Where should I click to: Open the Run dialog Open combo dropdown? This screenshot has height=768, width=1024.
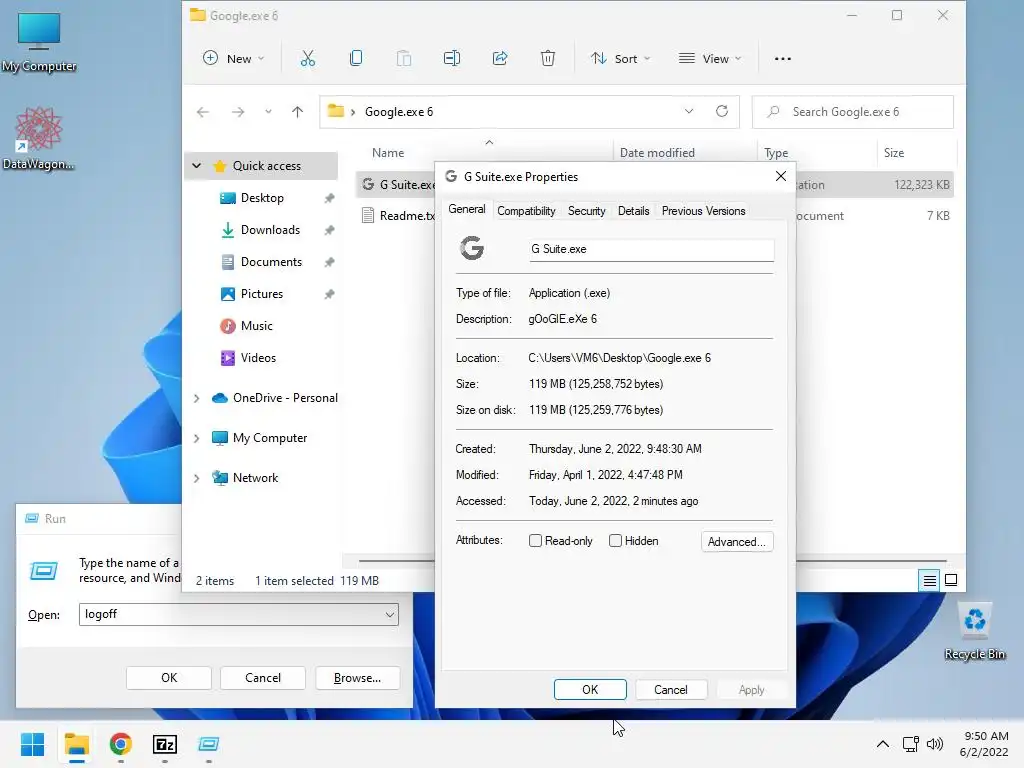click(x=390, y=615)
